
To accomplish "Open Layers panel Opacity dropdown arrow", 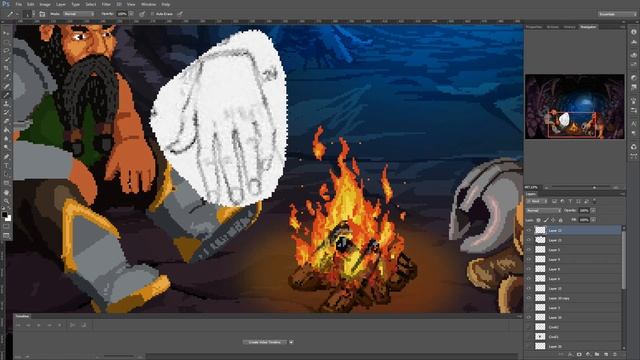I will [x=593, y=211].
